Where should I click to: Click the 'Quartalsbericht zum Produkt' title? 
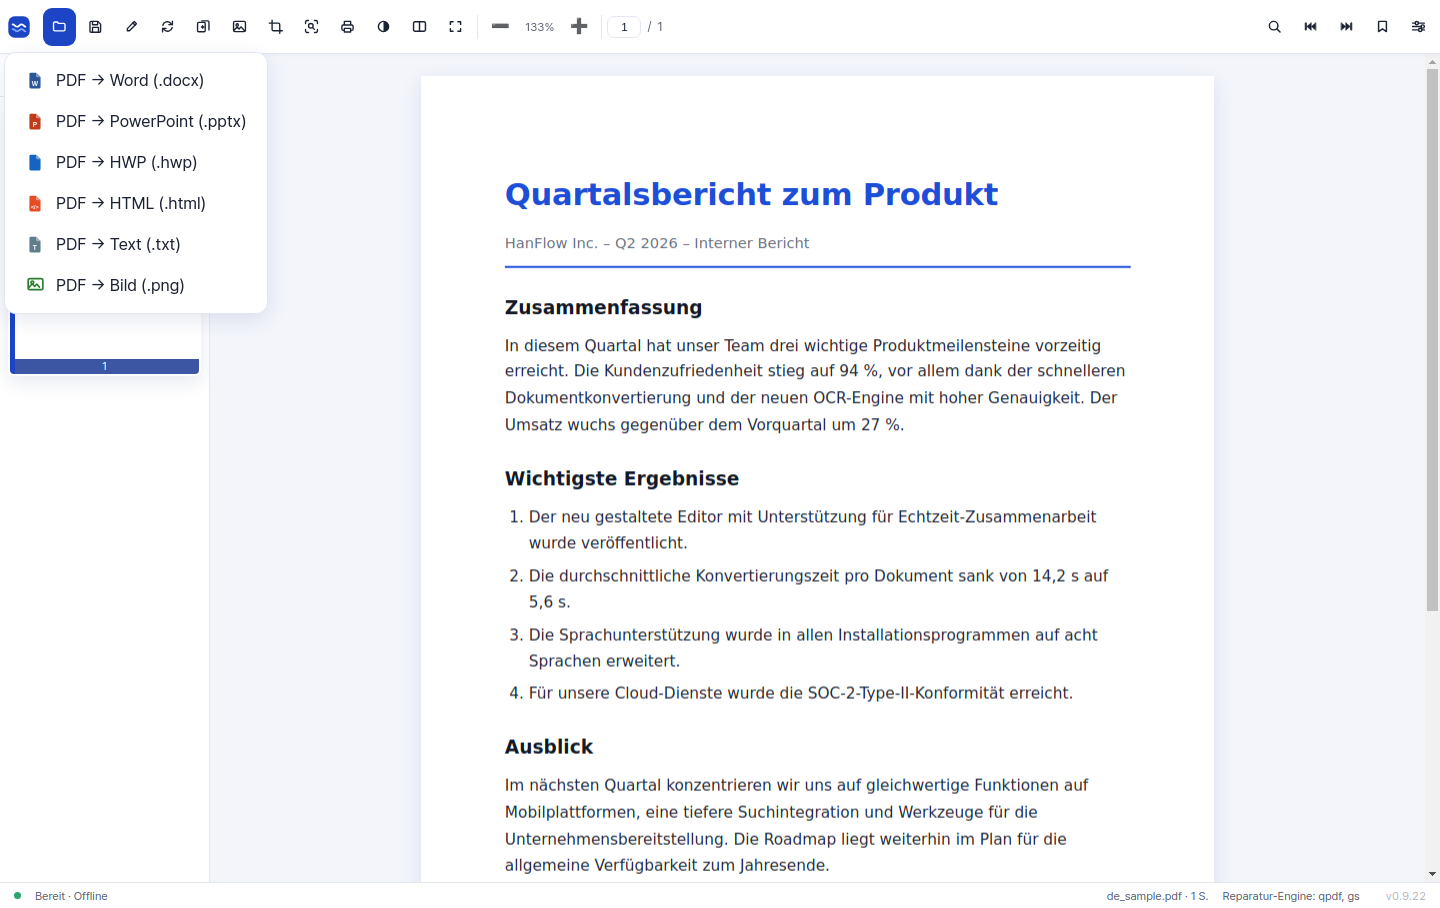[x=751, y=194]
